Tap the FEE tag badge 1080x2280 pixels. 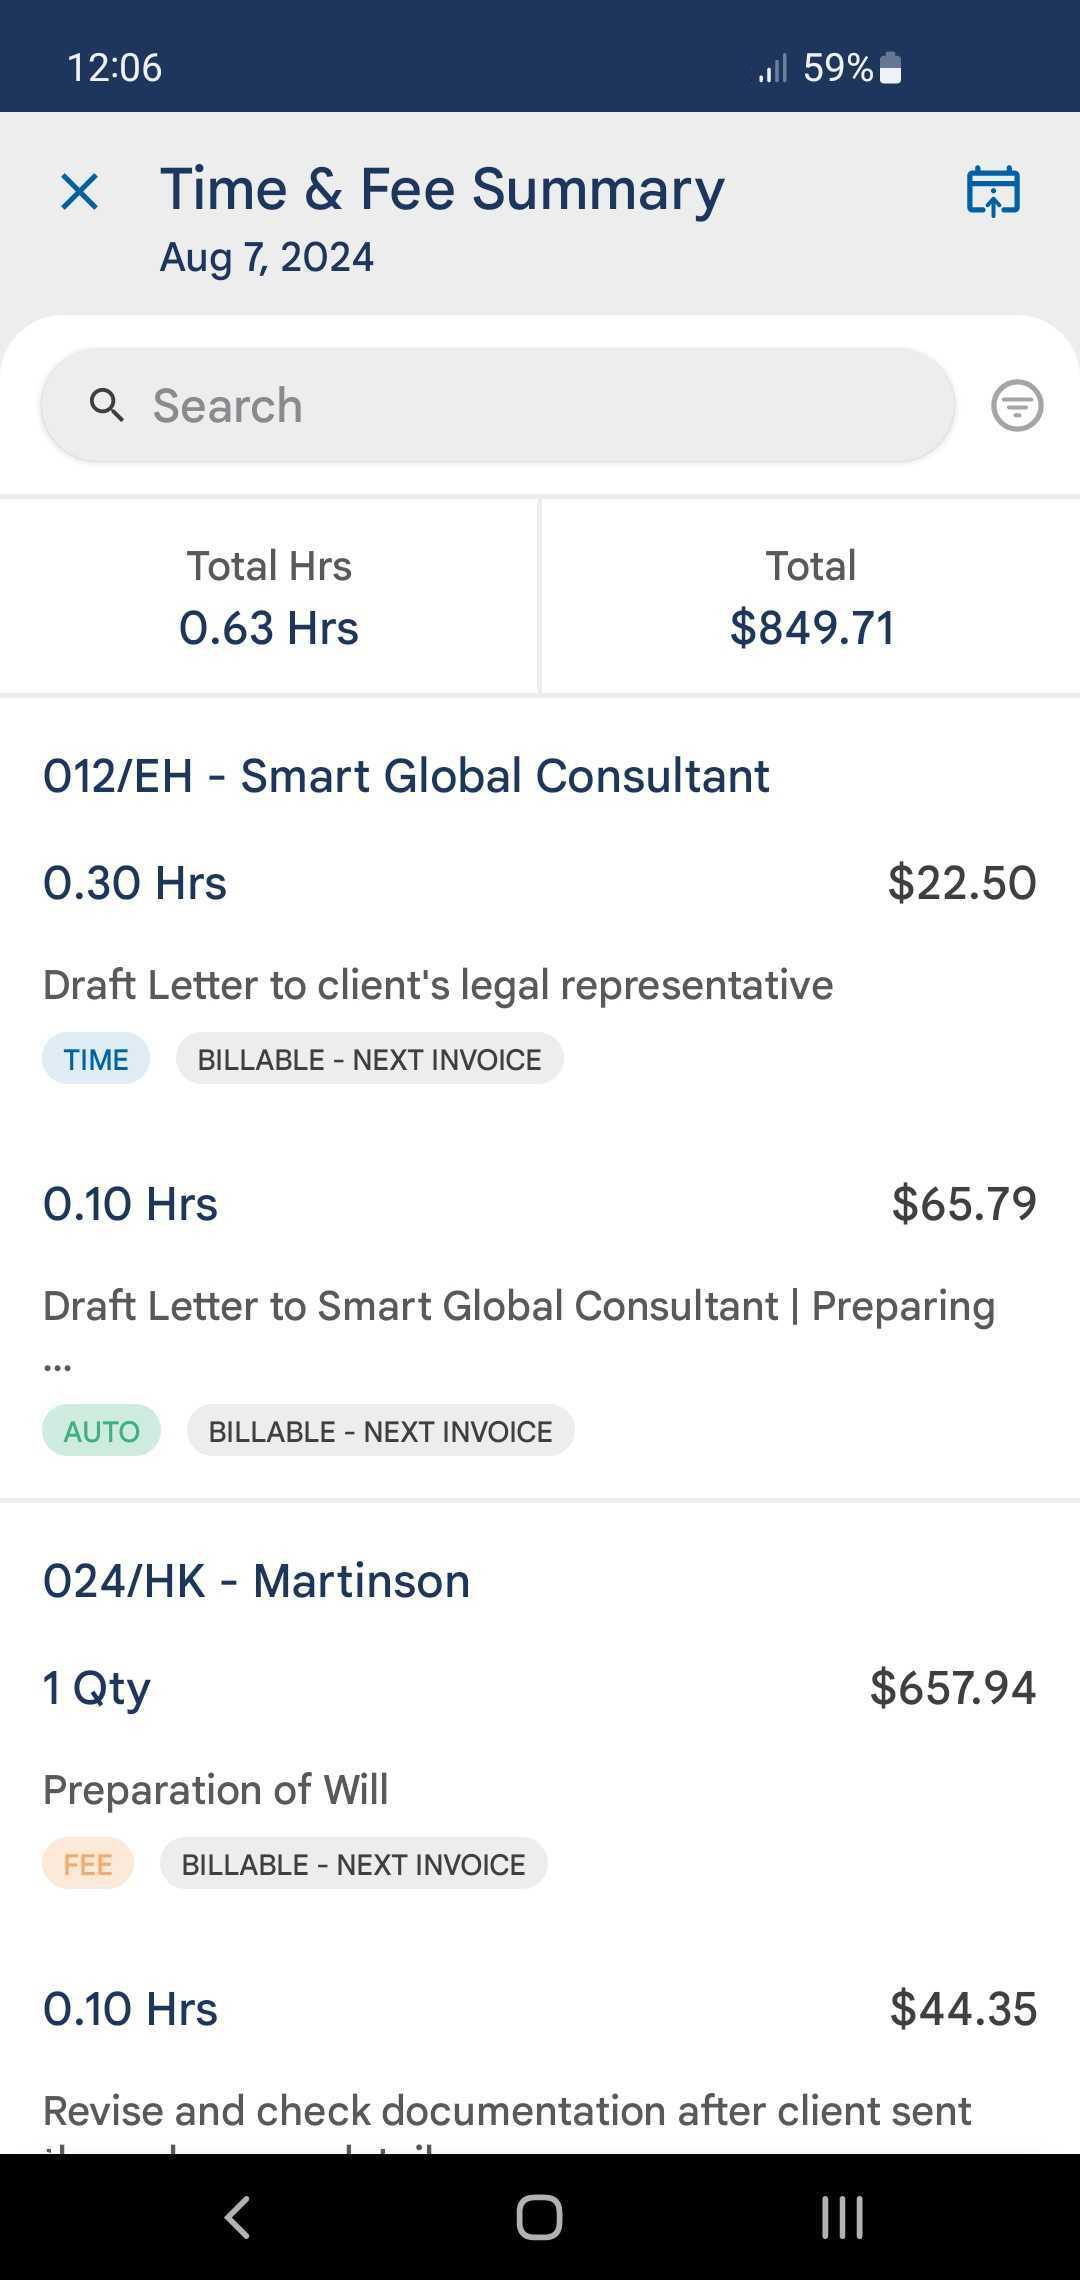coord(88,1864)
